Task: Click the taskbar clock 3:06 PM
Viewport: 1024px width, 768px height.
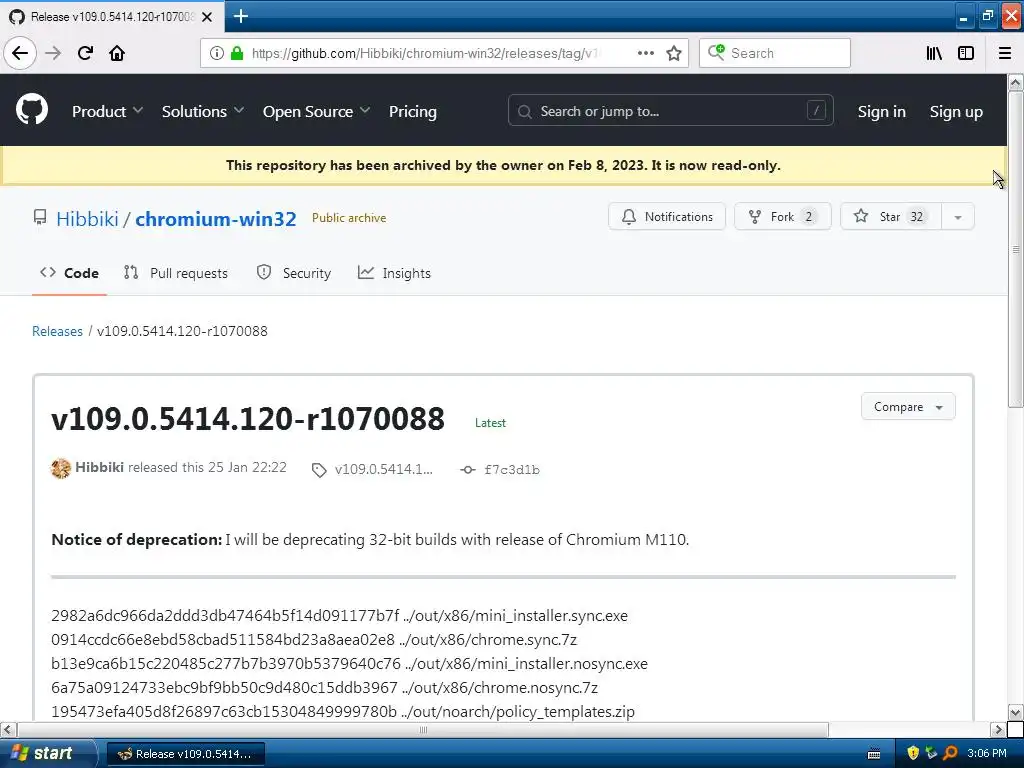Action: (x=987, y=754)
